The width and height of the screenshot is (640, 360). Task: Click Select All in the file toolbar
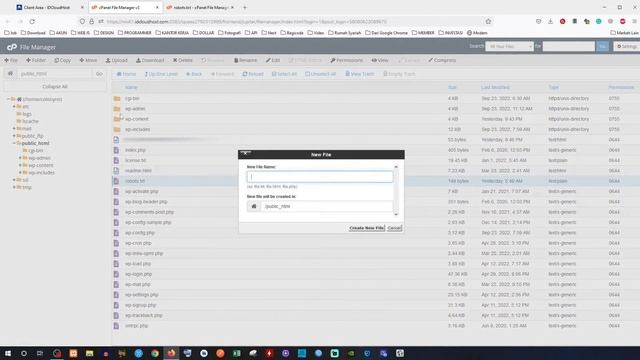(x=284, y=74)
